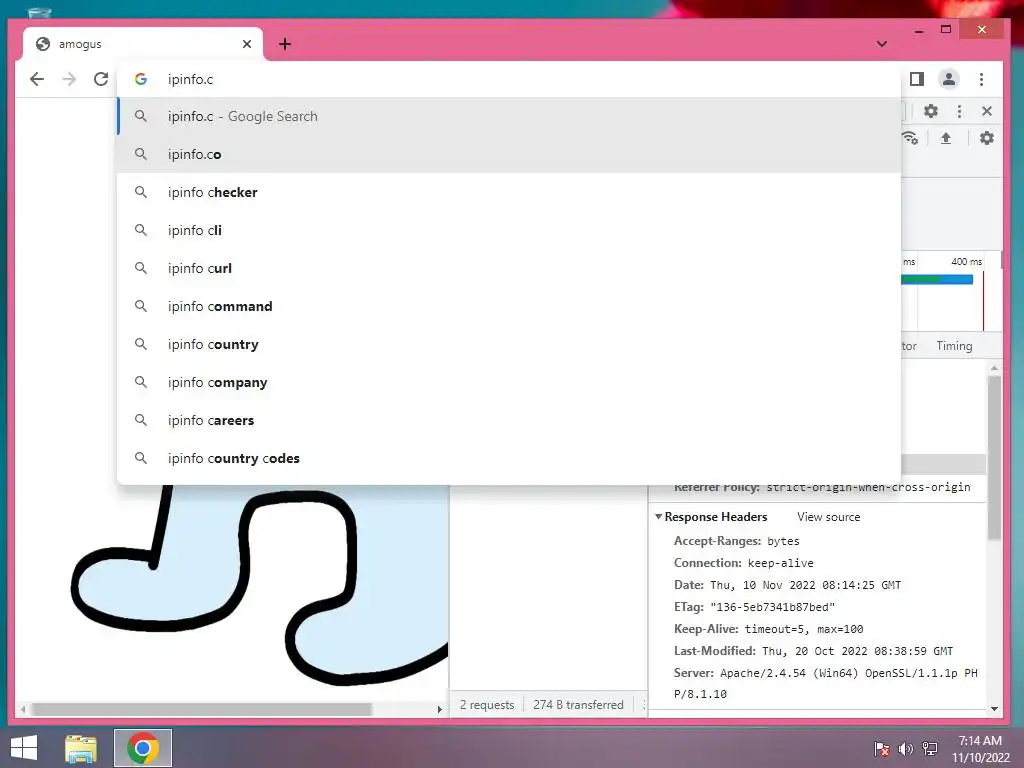Viewport: 1024px width, 768px height.
Task: Click the '2 requests' status entry
Action: (487, 705)
